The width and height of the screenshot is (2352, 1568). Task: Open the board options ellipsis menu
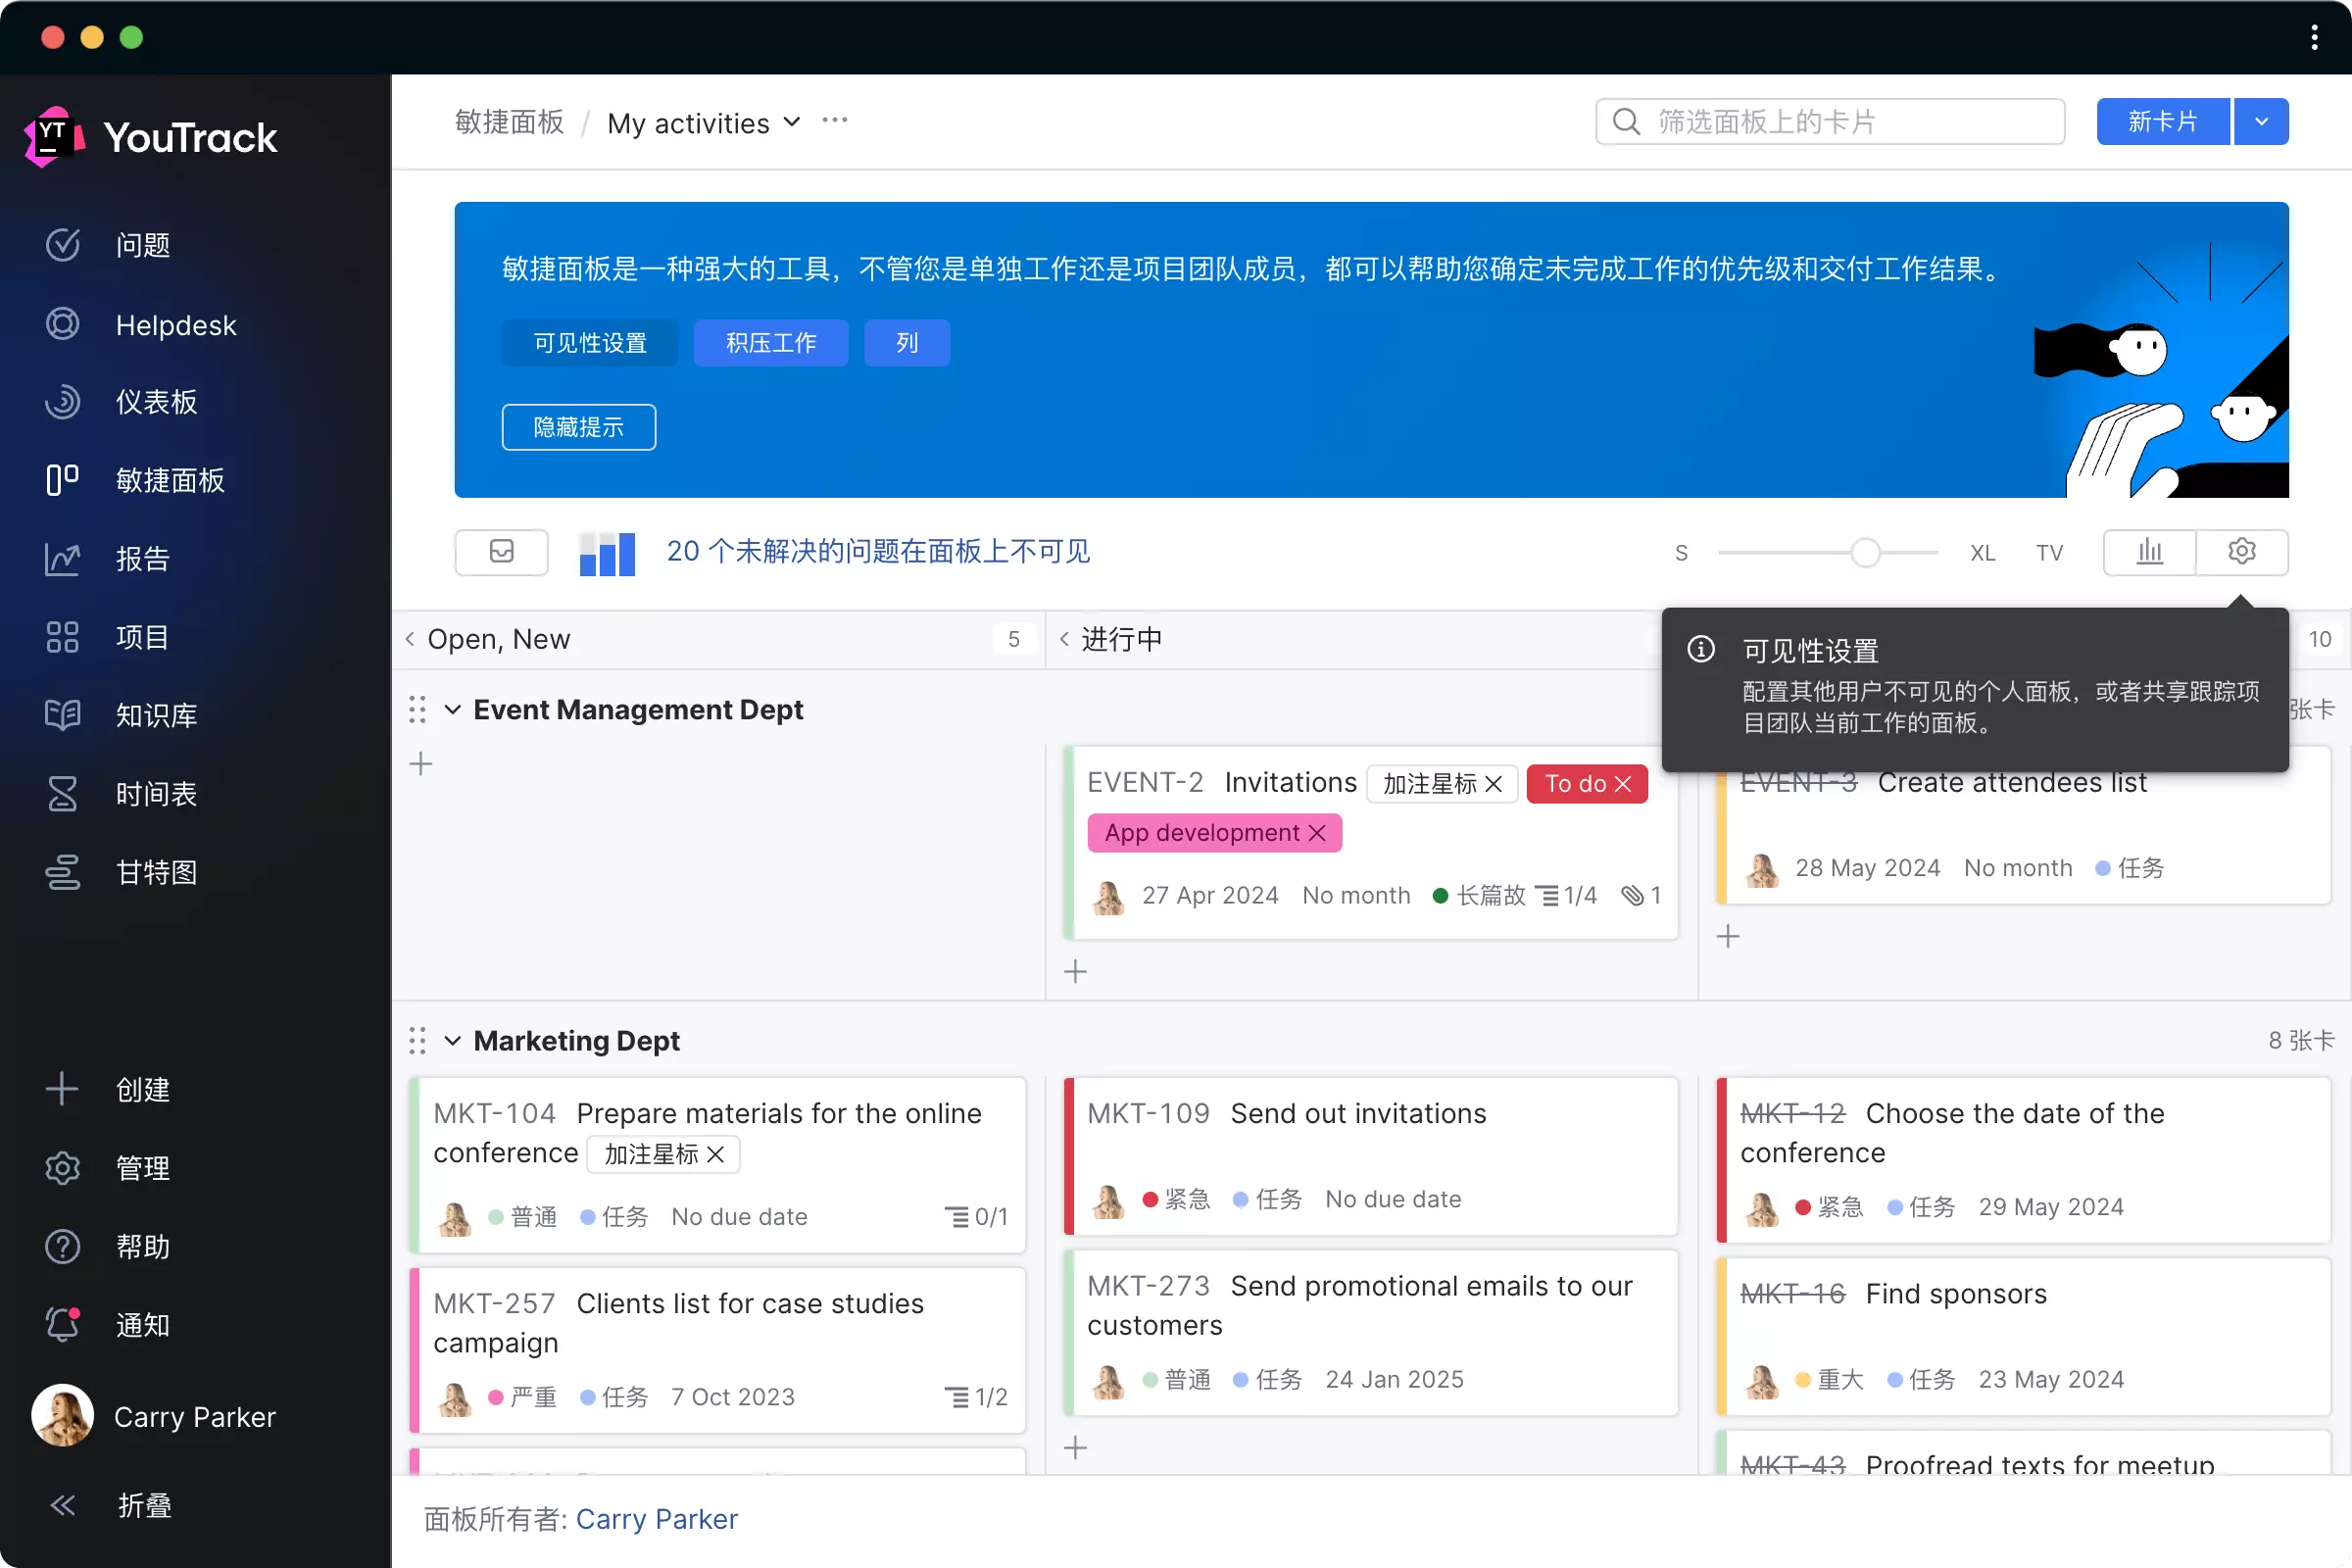pos(834,120)
